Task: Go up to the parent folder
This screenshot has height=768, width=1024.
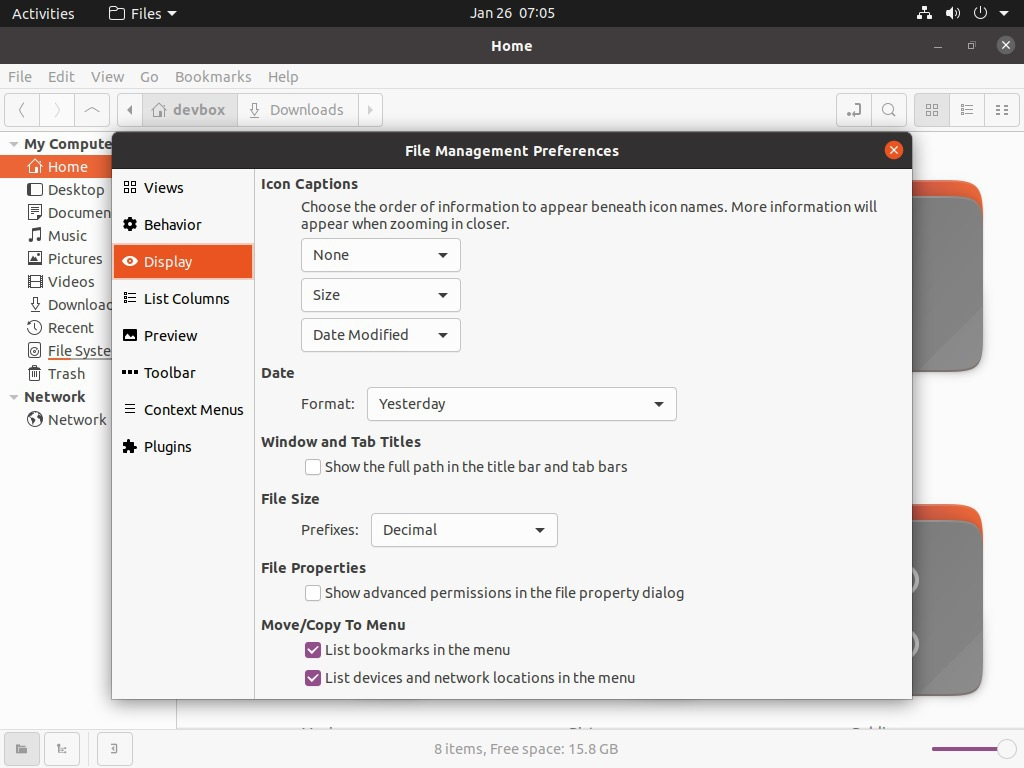Action: click(92, 110)
